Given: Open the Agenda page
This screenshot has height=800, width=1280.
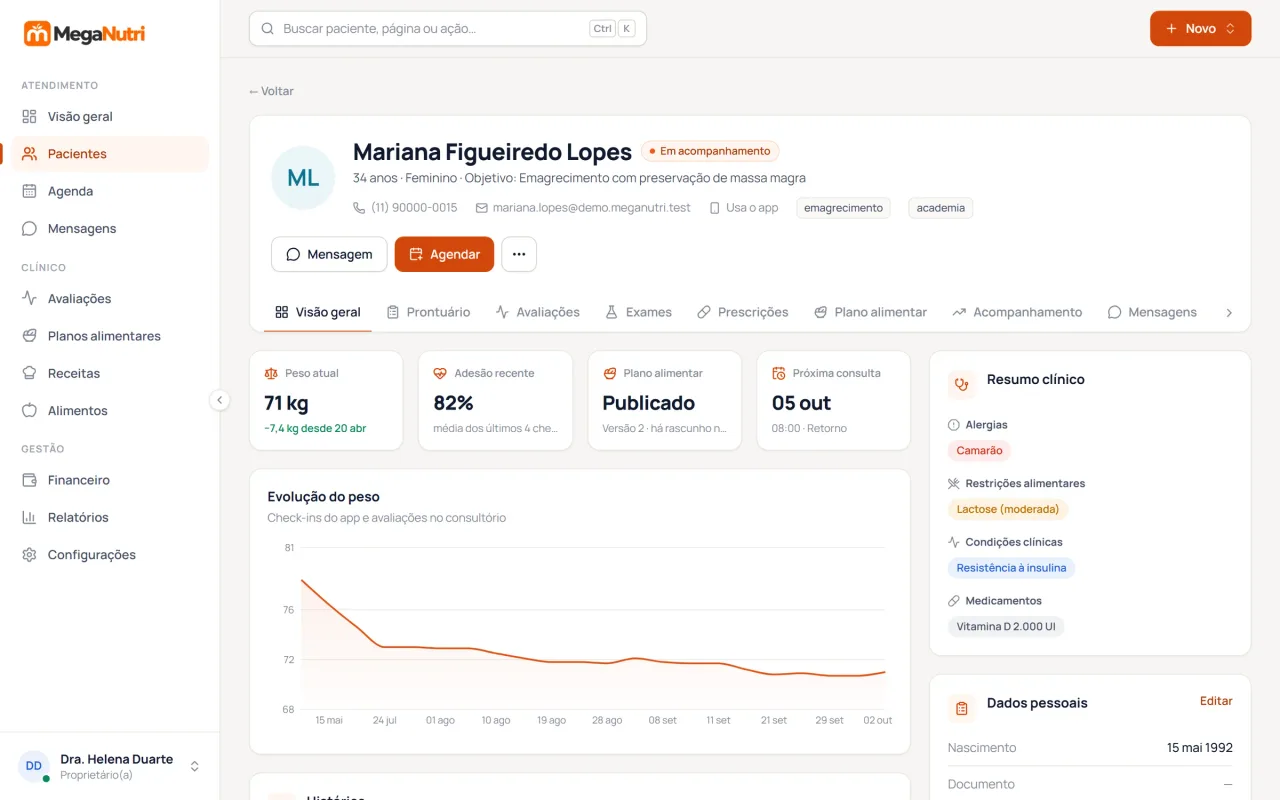Looking at the screenshot, I should (x=110, y=191).
